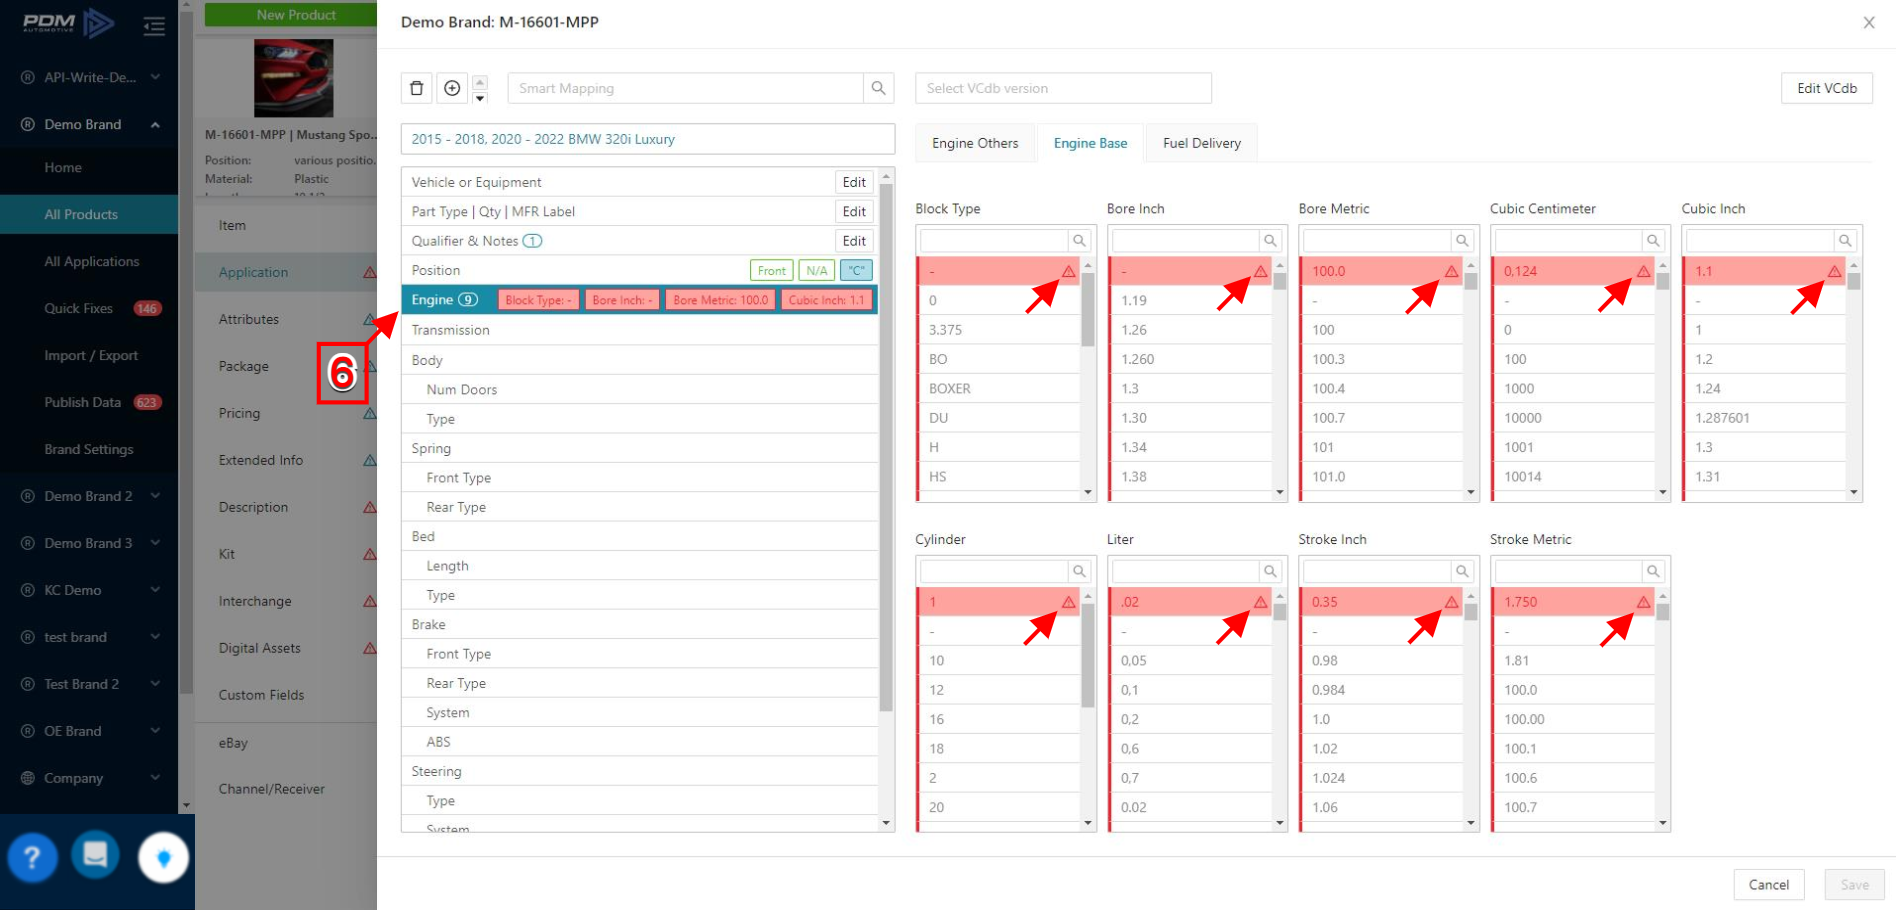Click the green New Product button

(x=291, y=15)
